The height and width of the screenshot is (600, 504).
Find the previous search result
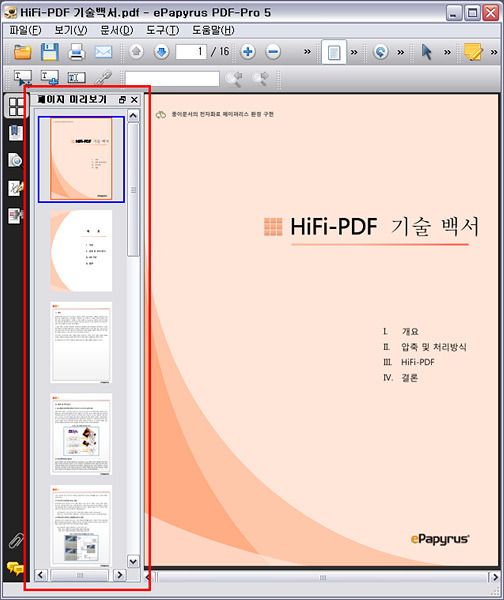coord(234,78)
